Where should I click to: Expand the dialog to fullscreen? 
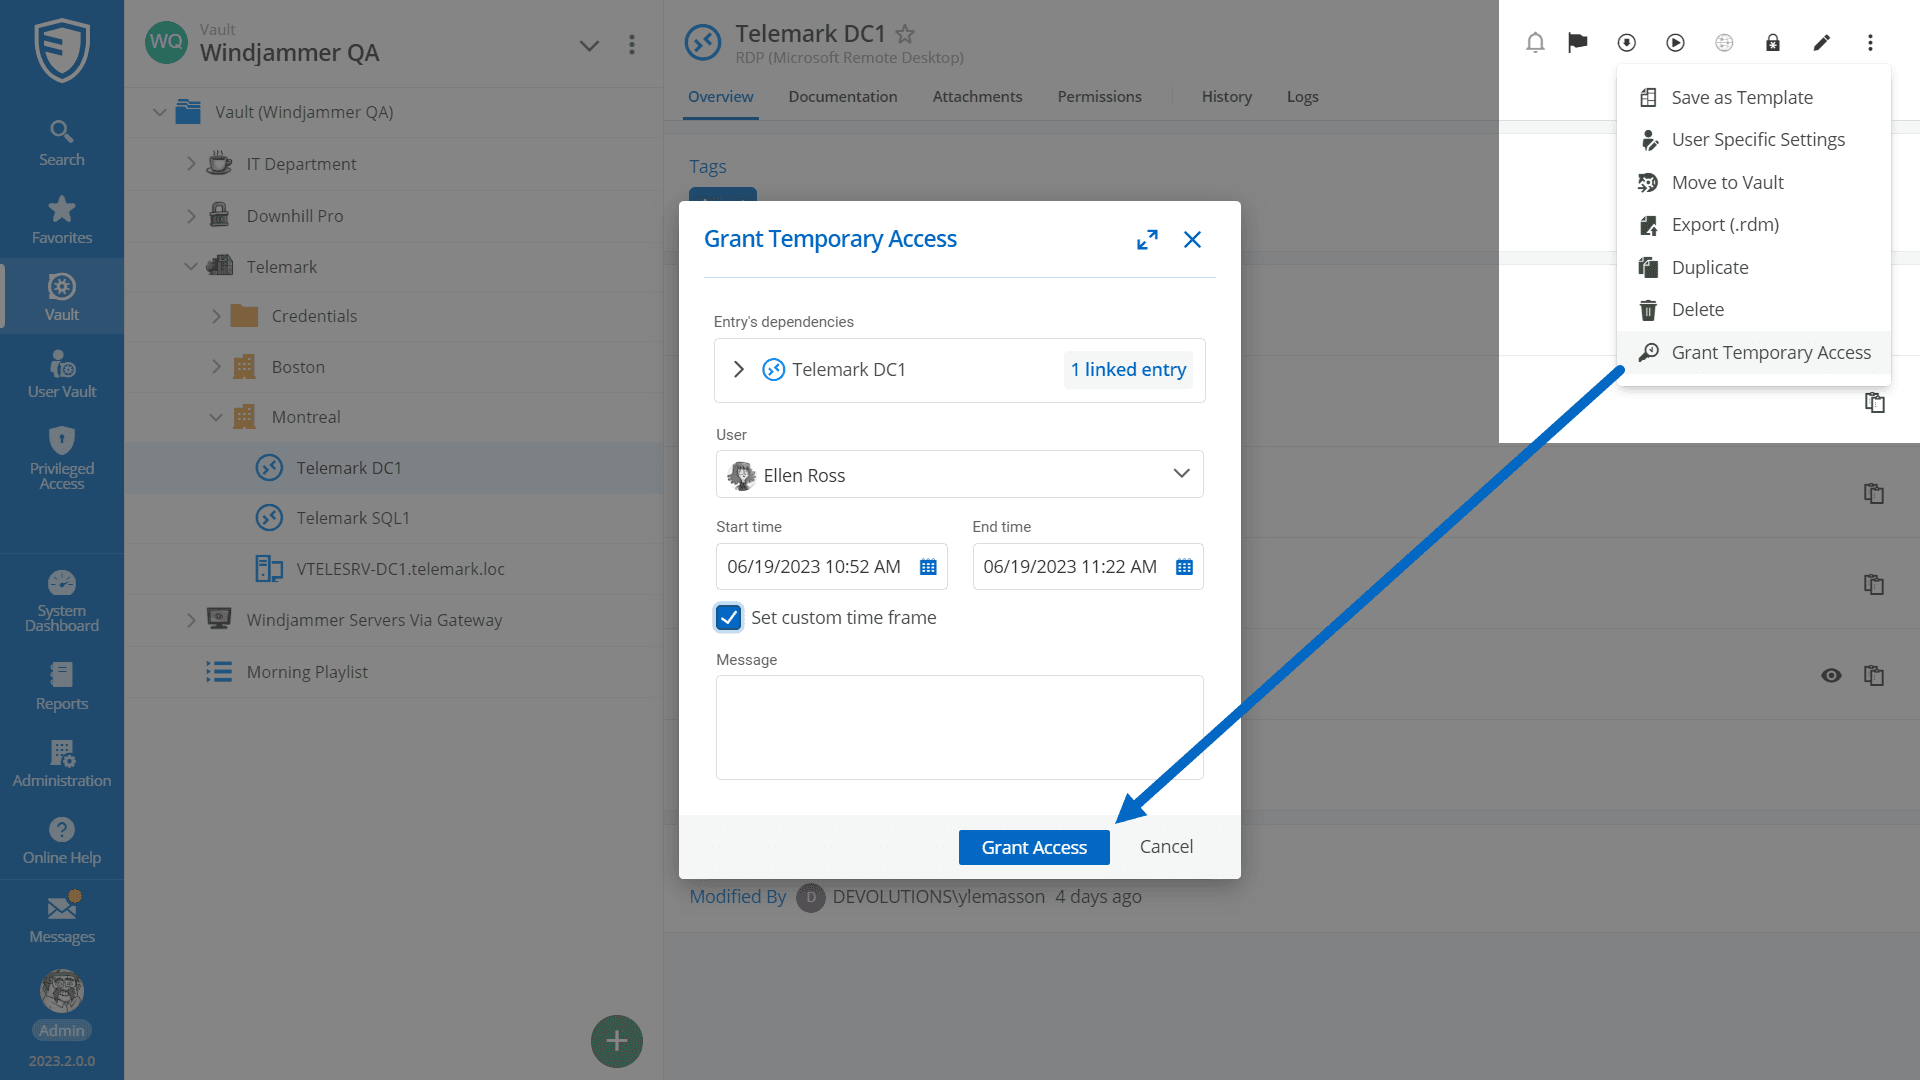1147,239
